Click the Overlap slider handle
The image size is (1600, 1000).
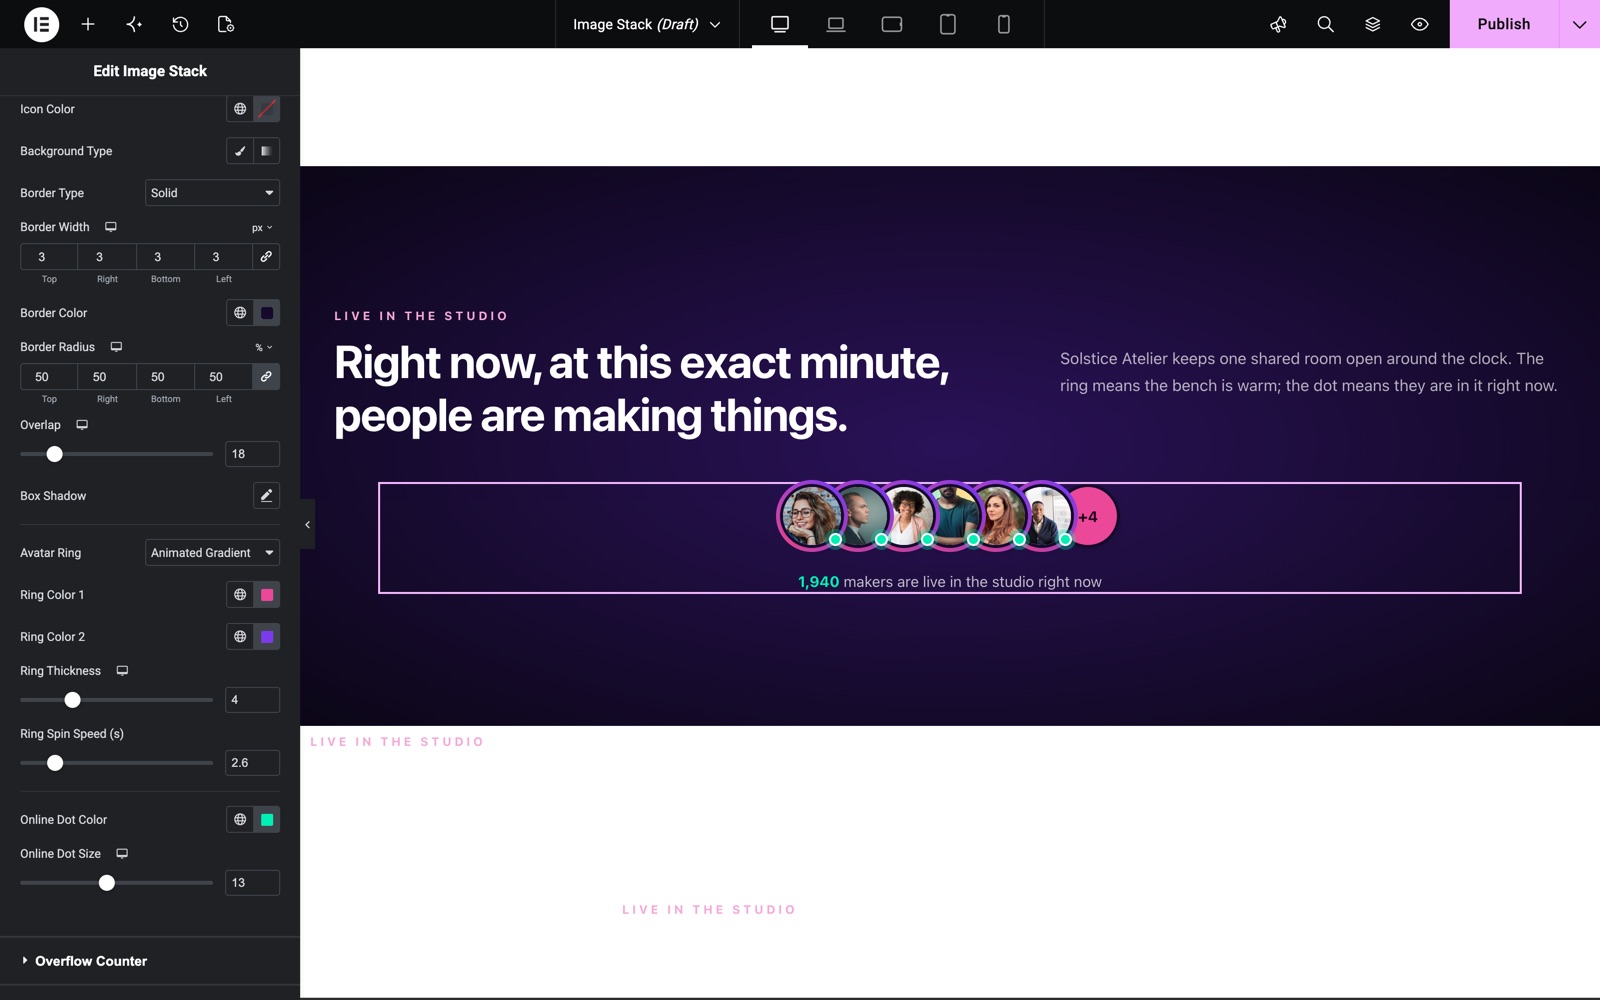[55, 454]
